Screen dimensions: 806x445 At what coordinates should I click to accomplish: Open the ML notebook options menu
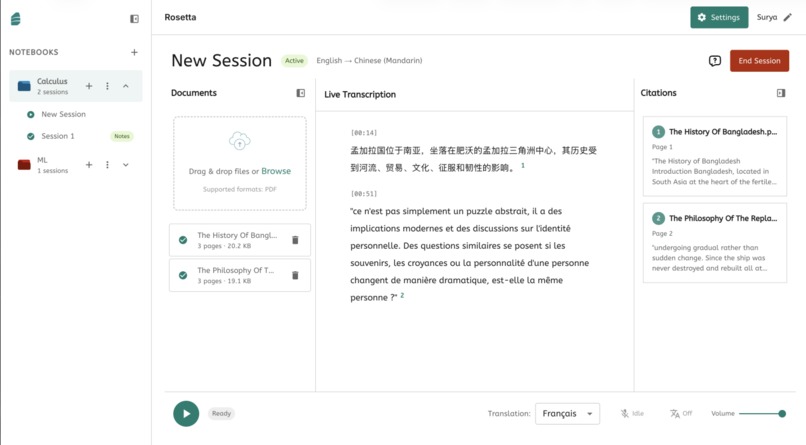107,164
